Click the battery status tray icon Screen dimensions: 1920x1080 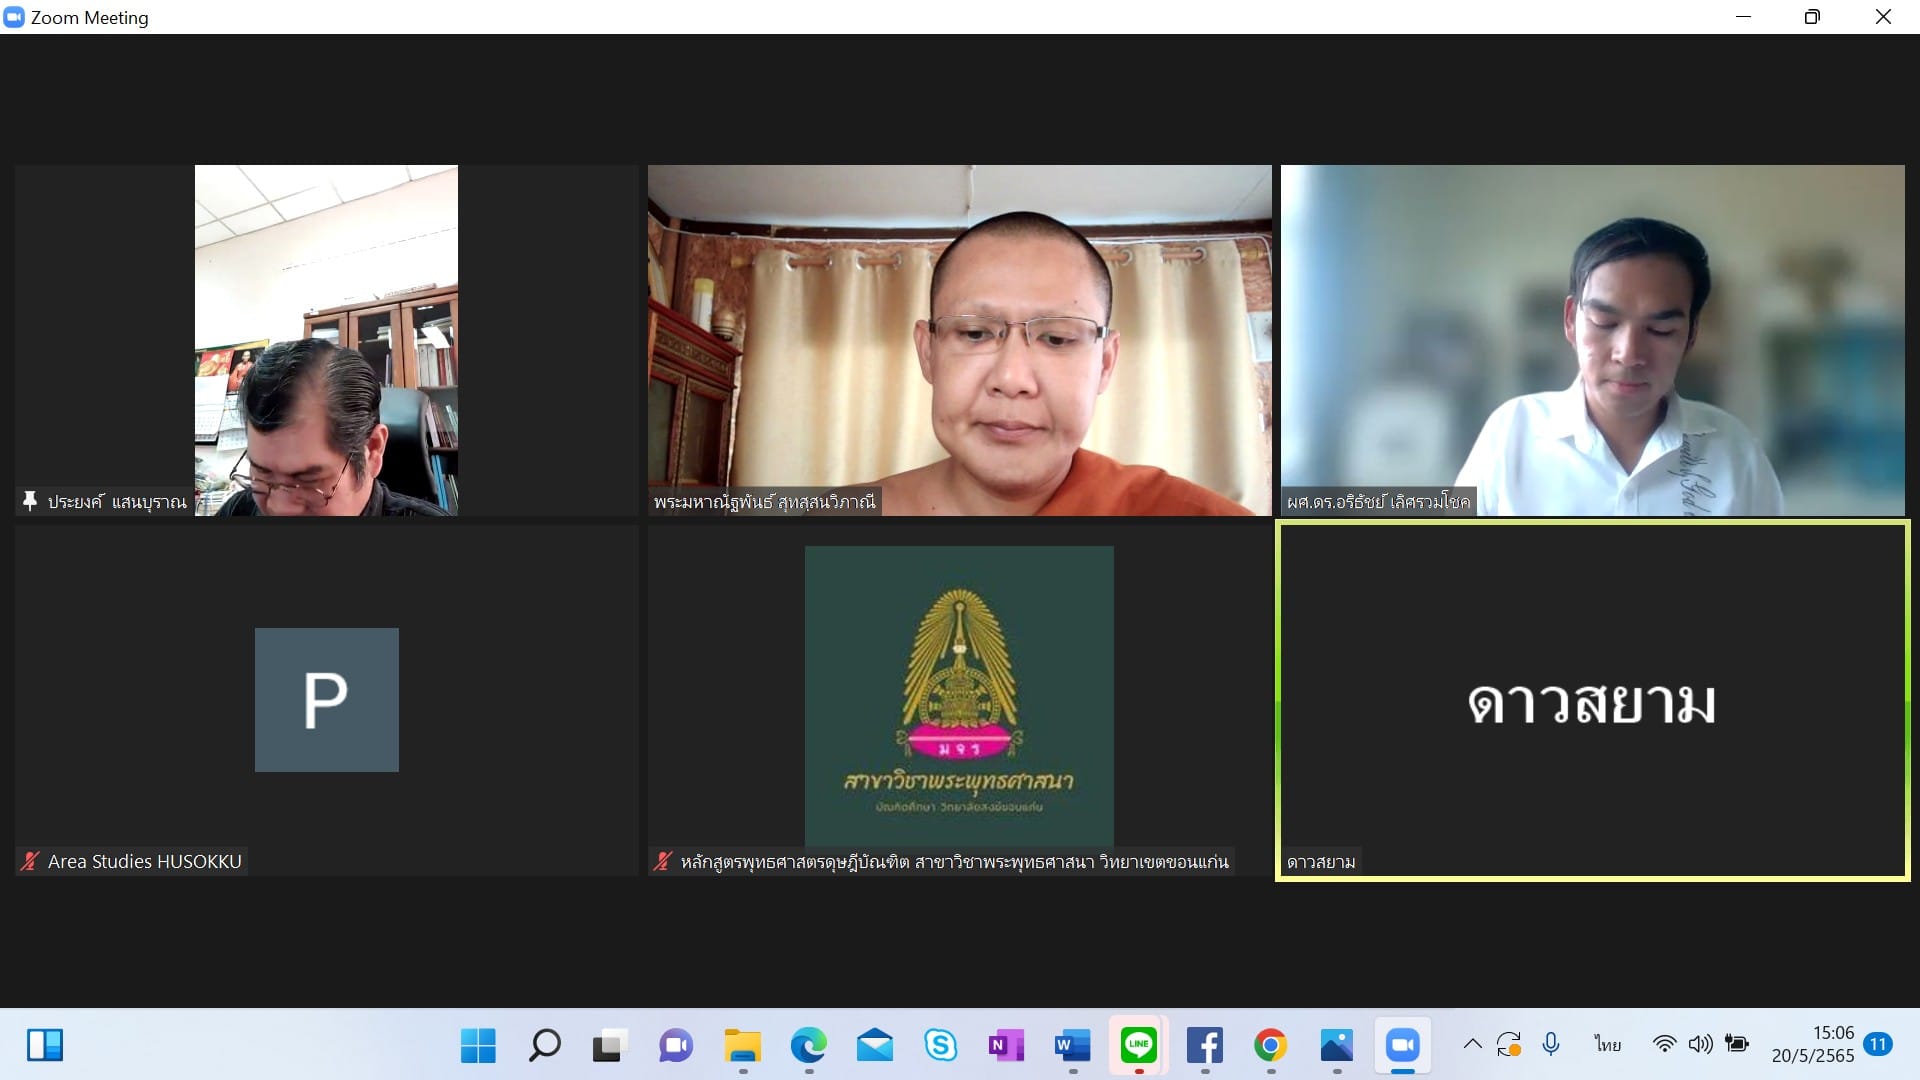(1737, 1045)
